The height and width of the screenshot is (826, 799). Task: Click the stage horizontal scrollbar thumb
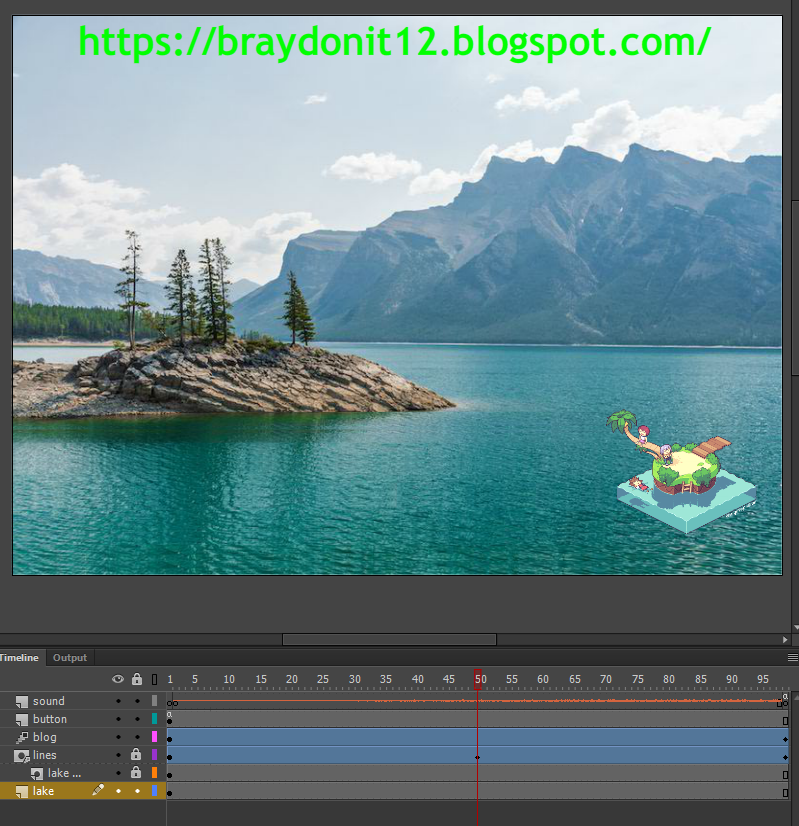point(389,640)
